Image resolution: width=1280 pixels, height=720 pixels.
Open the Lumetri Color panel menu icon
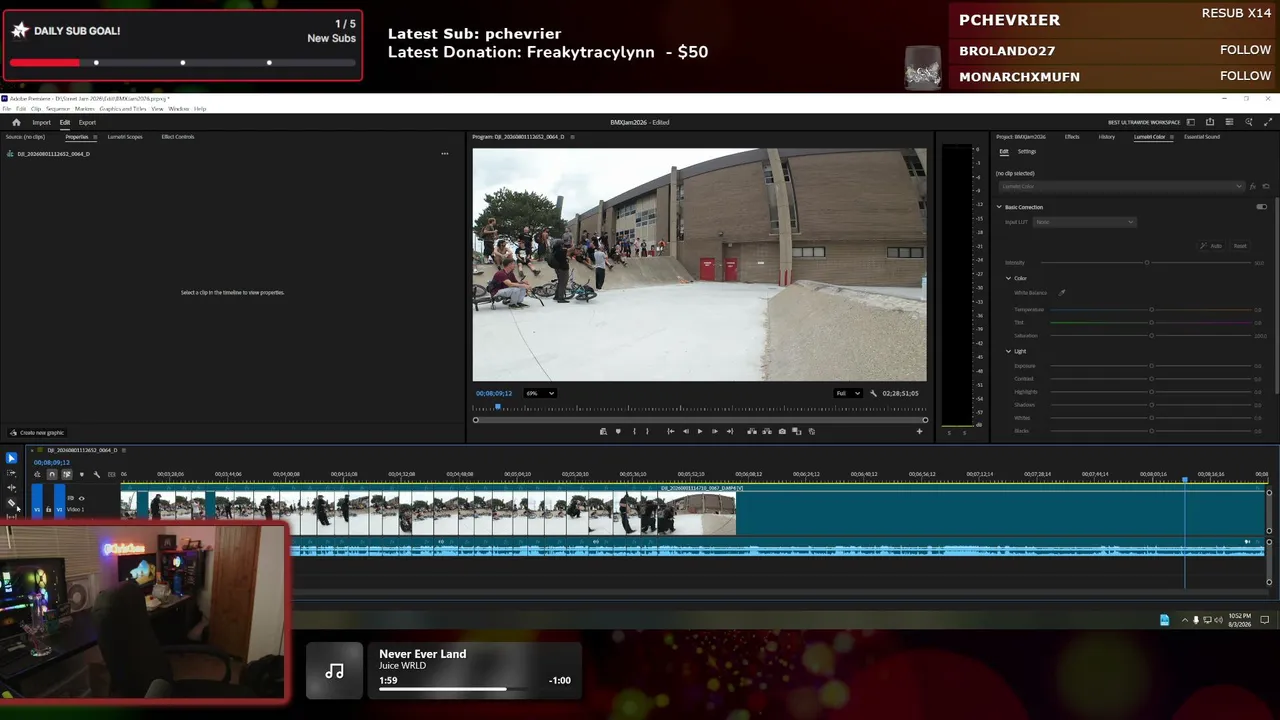(1170, 137)
